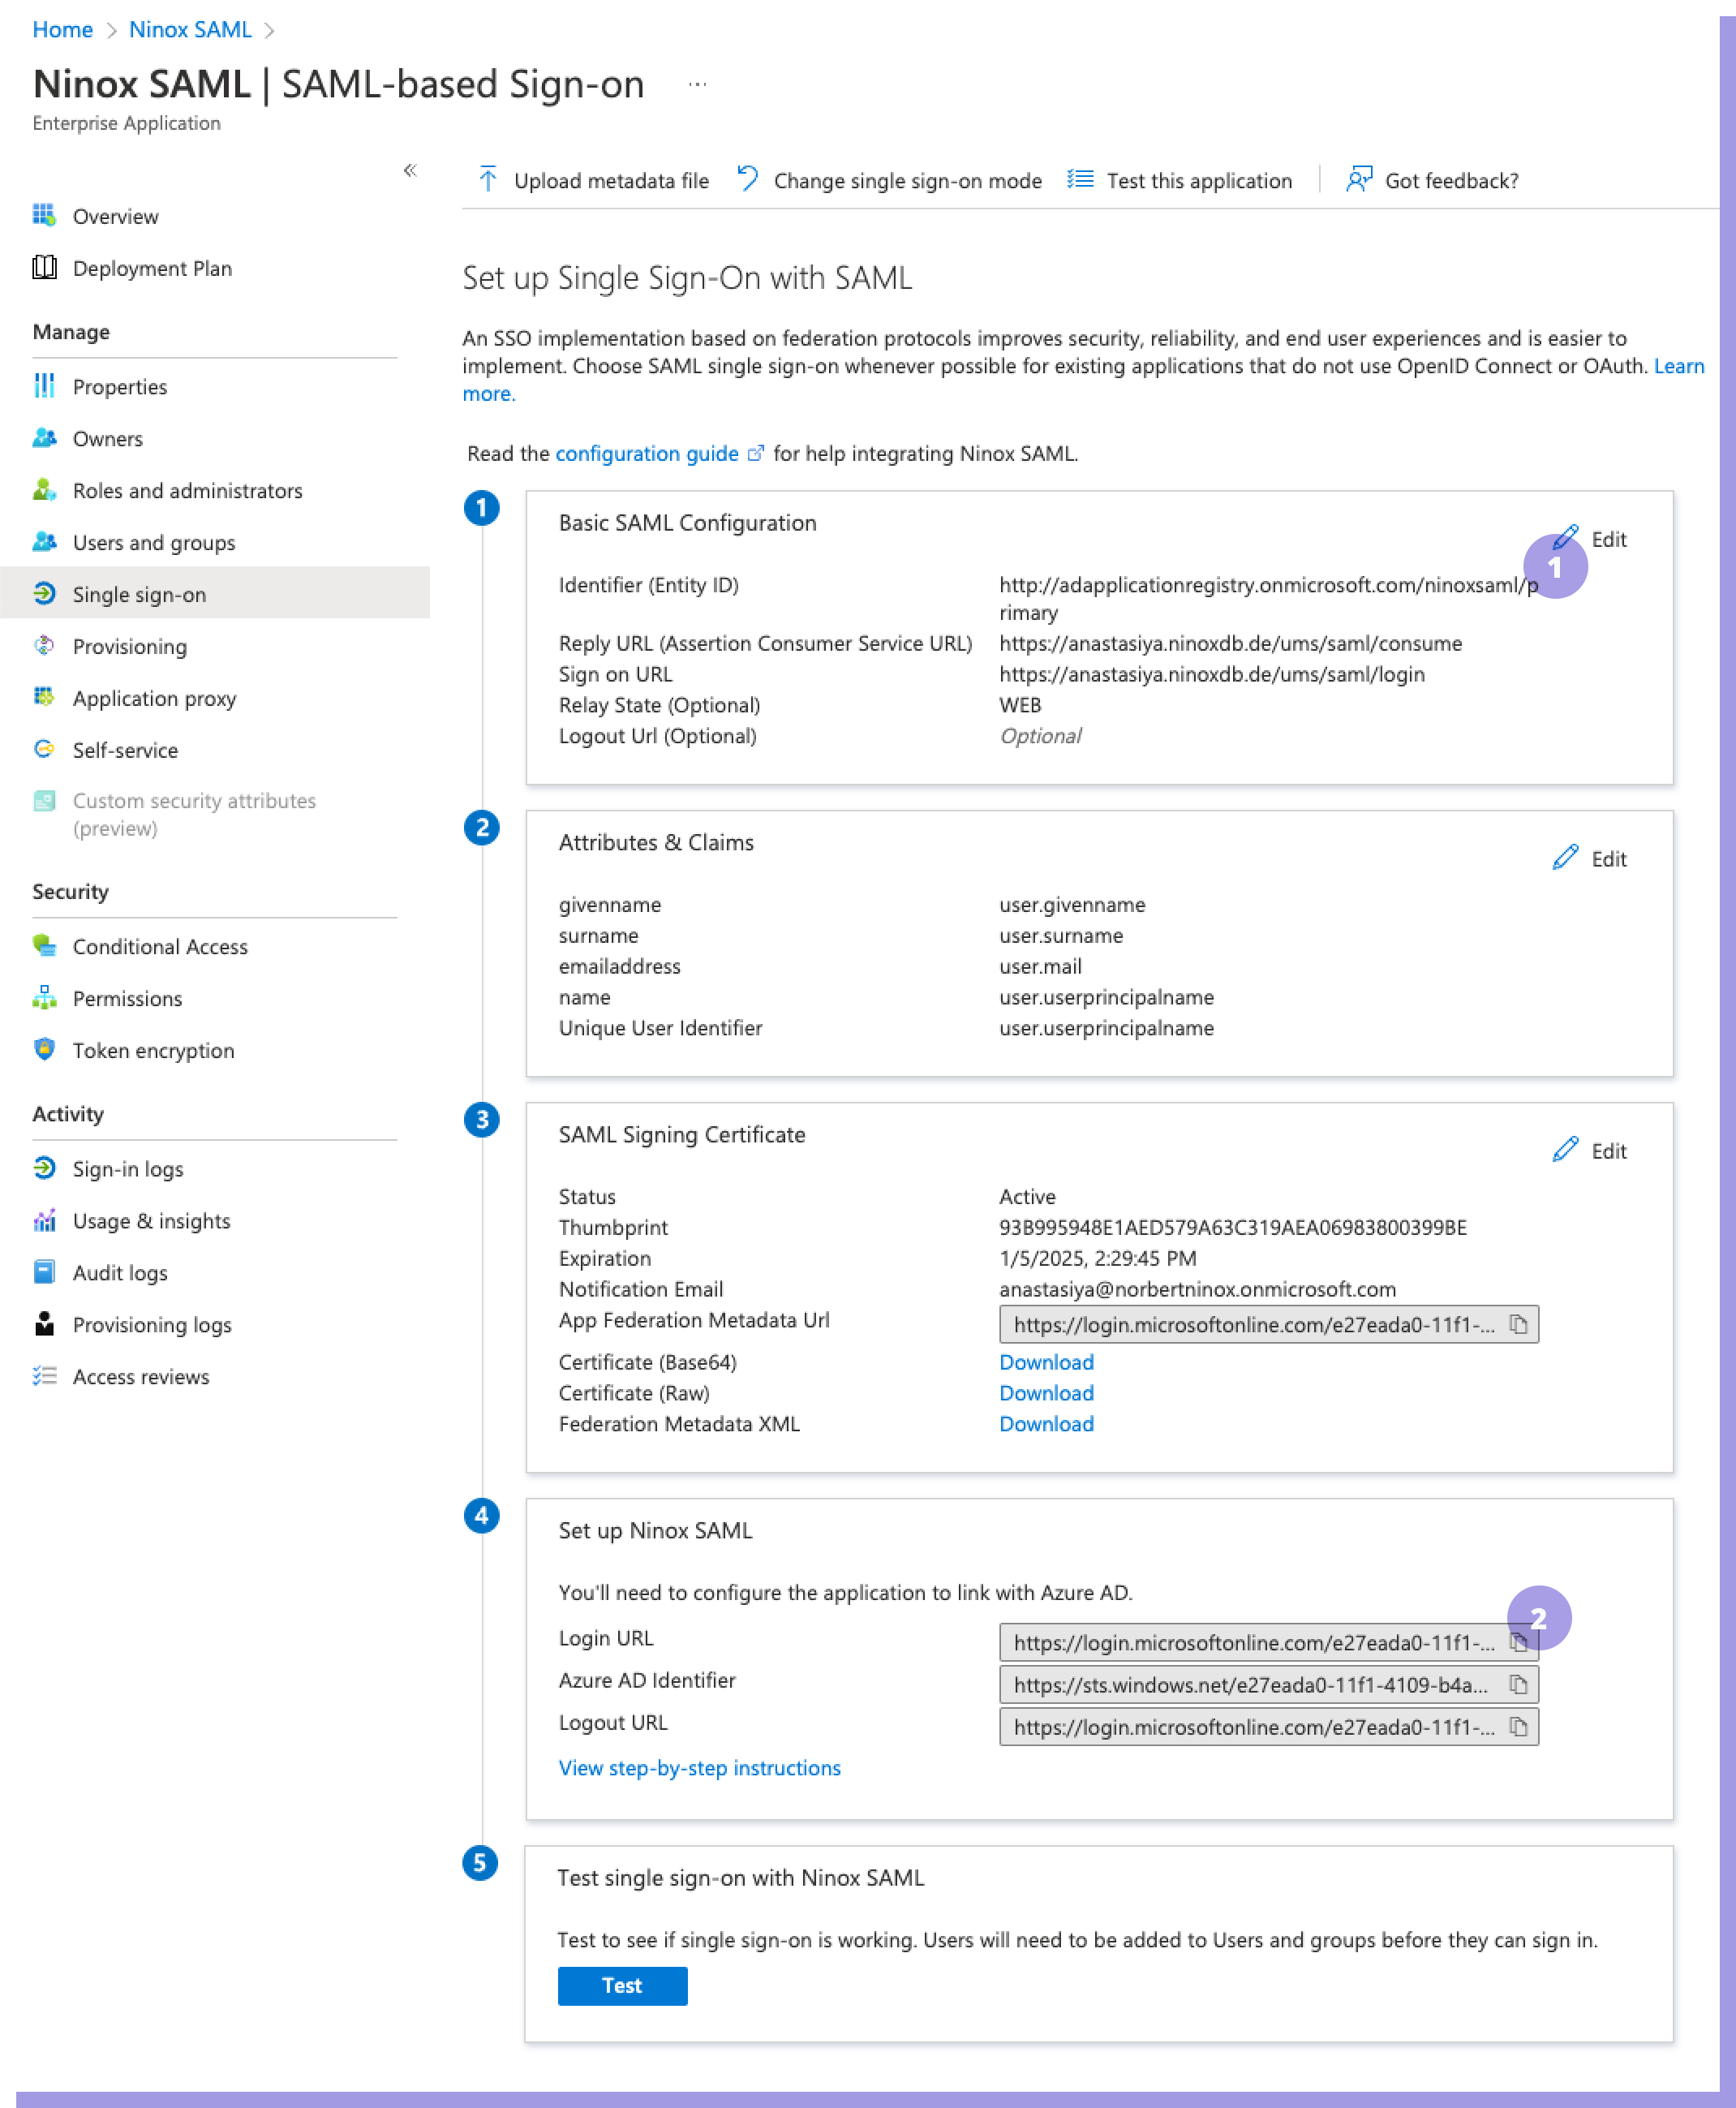
Task: Click the Users and groups icon
Action: [44, 541]
